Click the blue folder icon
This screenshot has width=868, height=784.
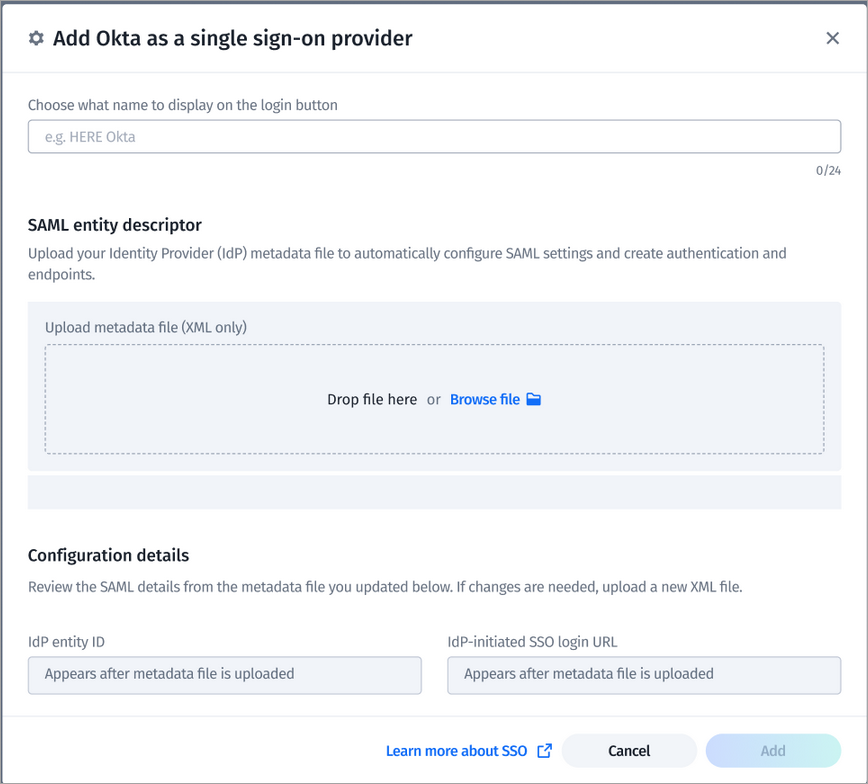tap(533, 399)
